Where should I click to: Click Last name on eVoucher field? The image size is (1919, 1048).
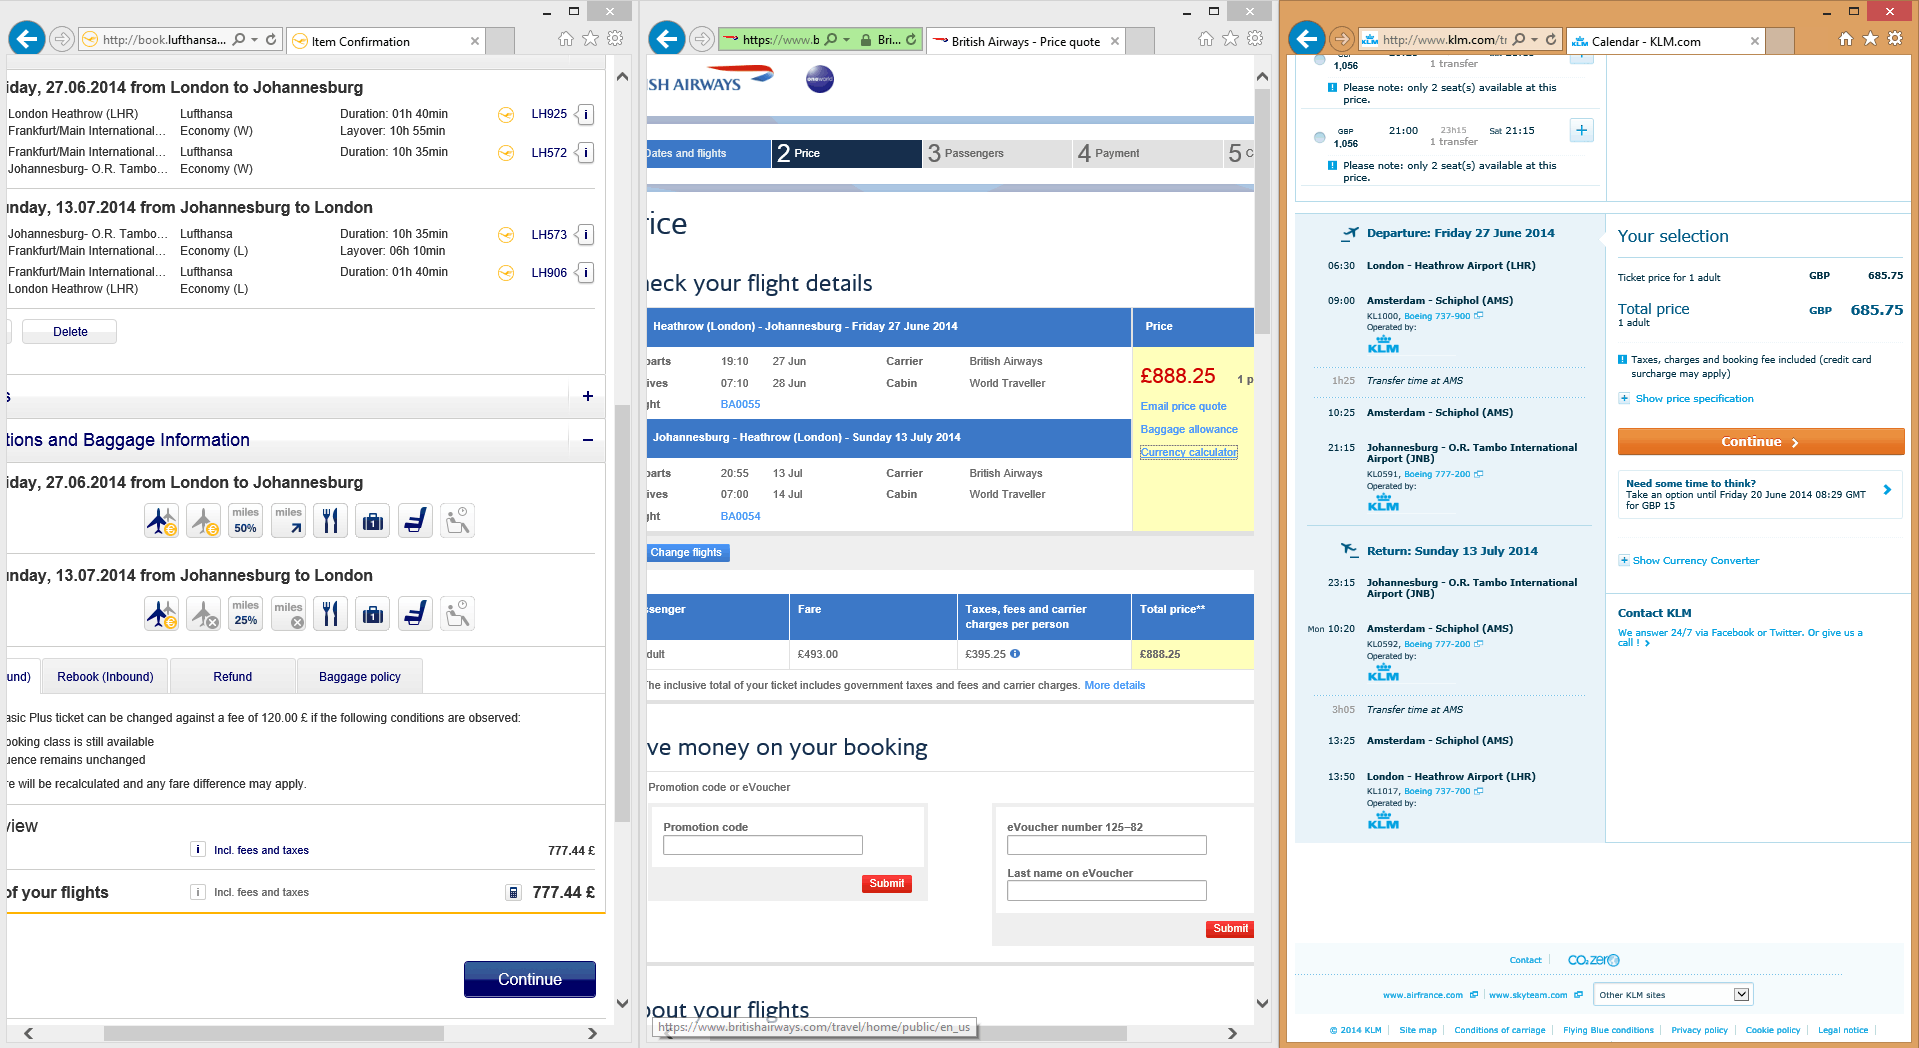pos(1107,891)
